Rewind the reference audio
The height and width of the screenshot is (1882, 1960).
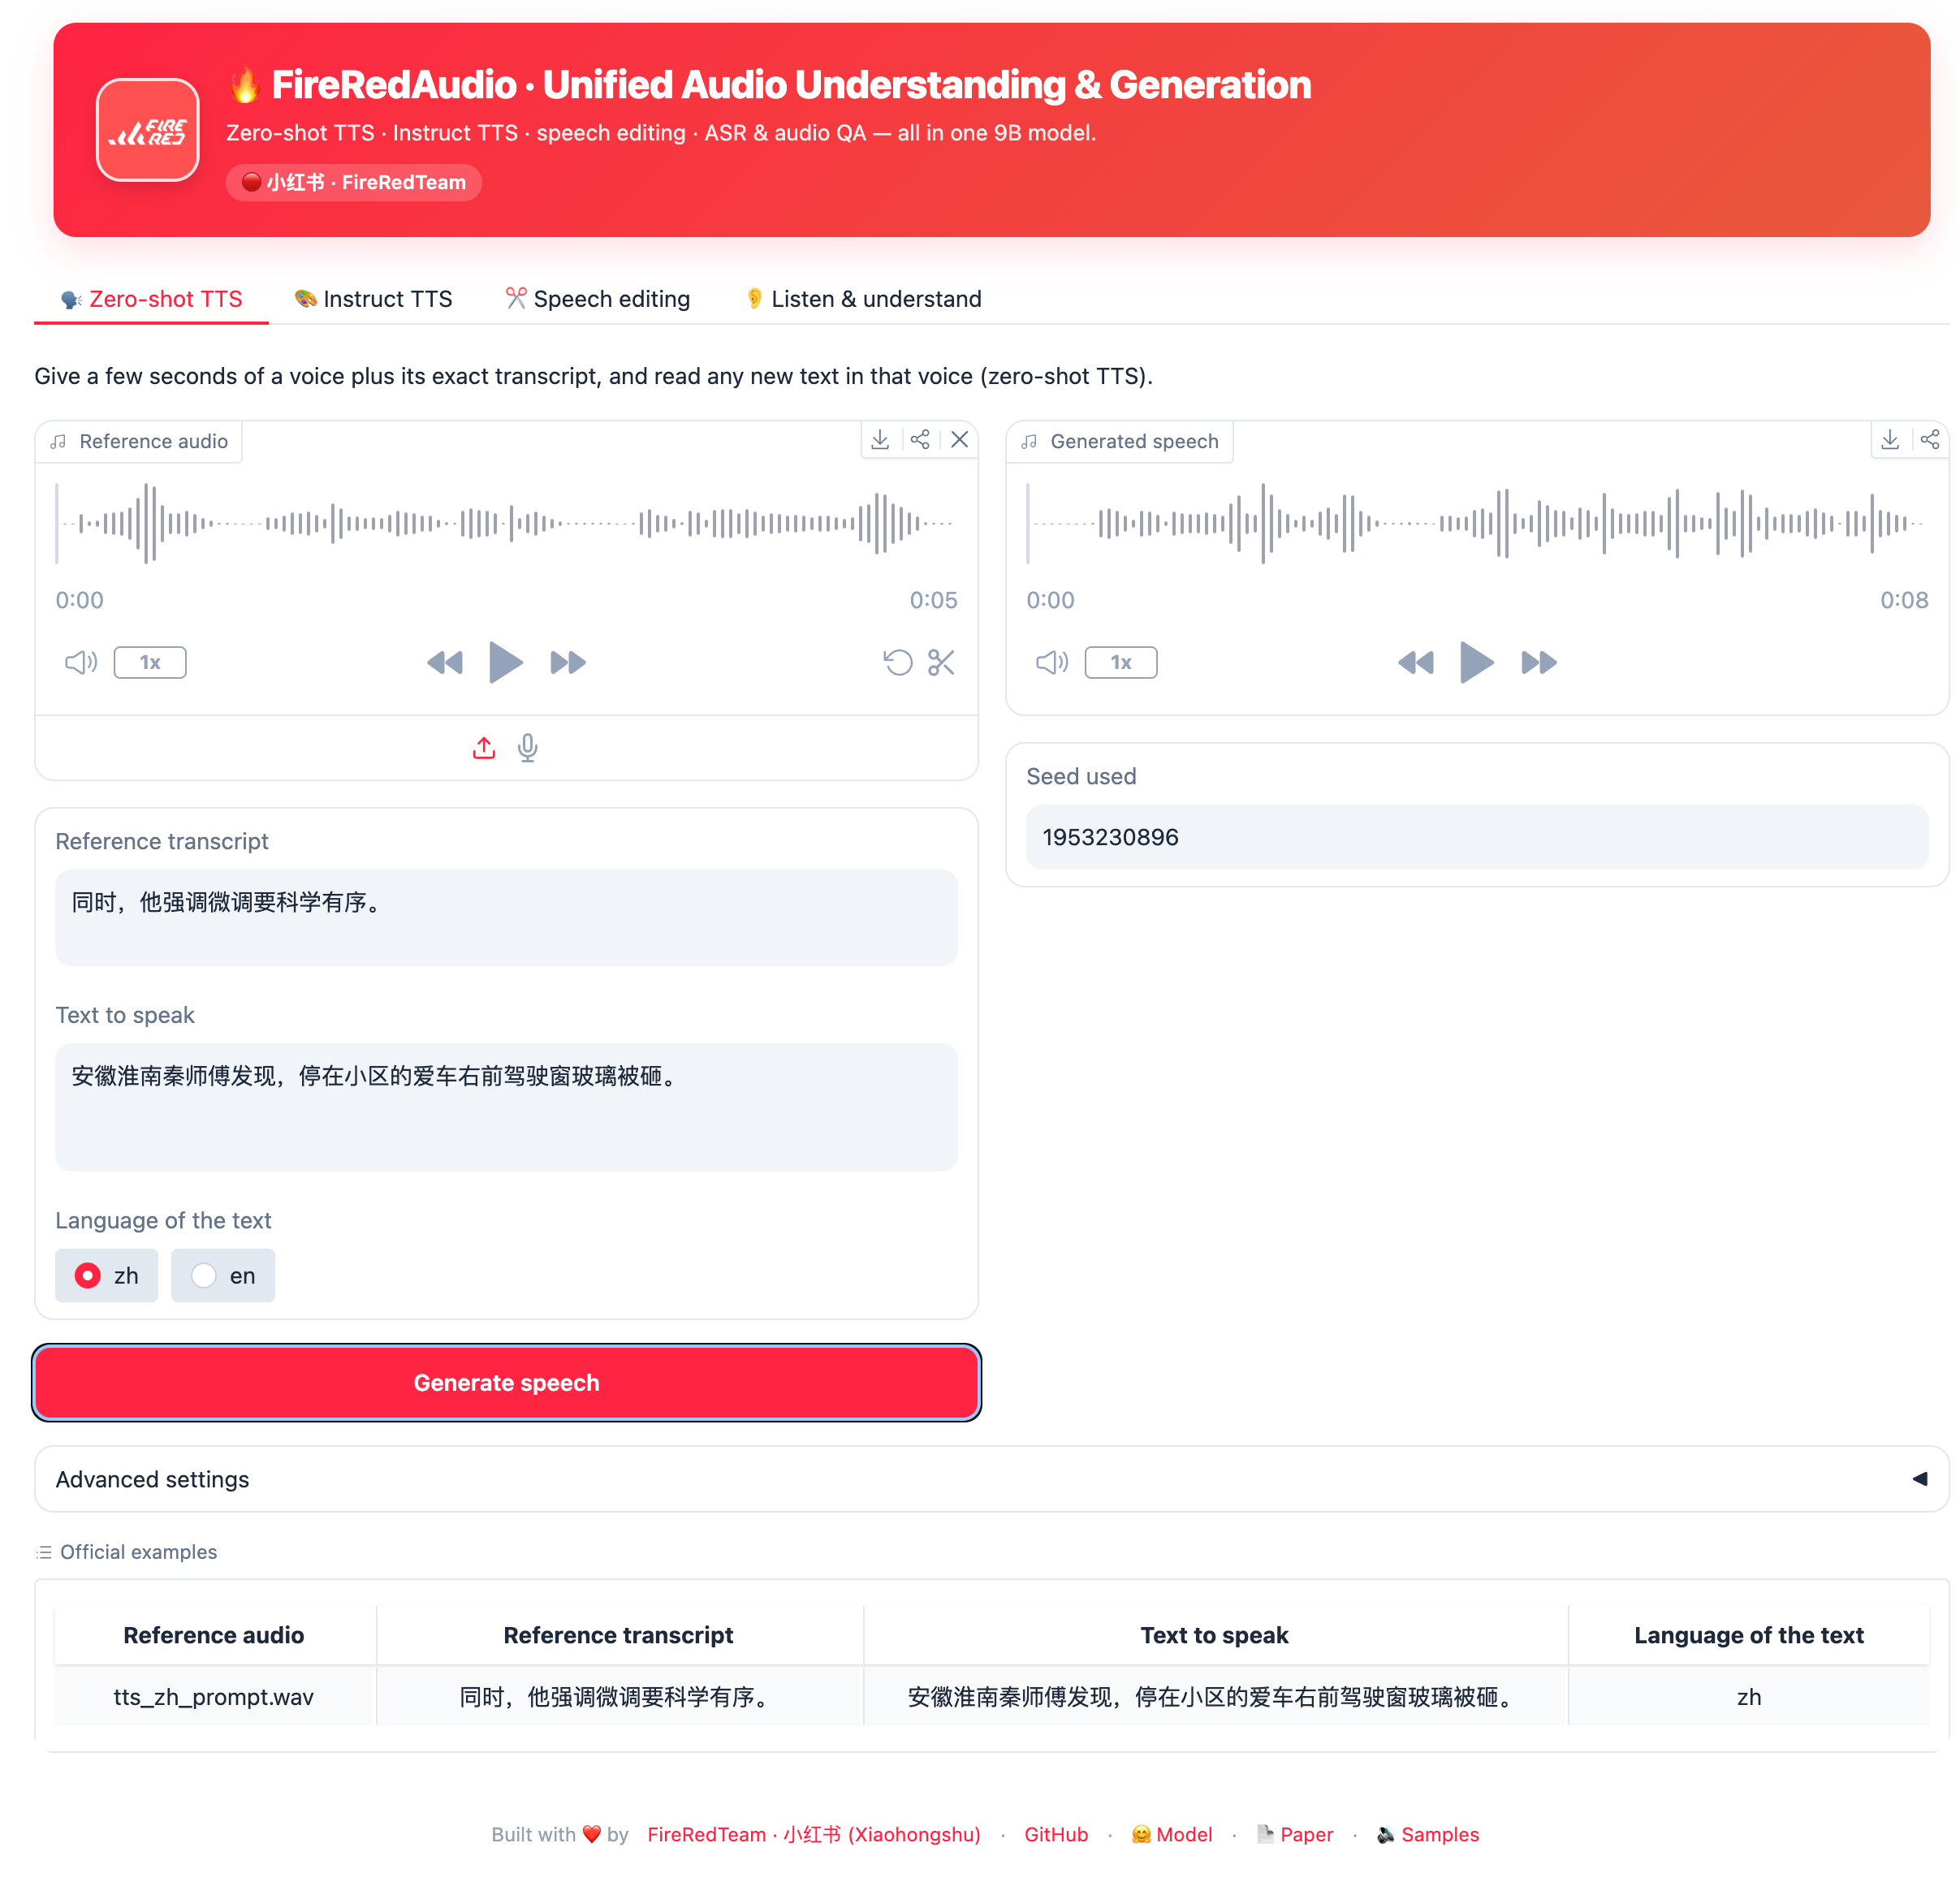(444, 662)
